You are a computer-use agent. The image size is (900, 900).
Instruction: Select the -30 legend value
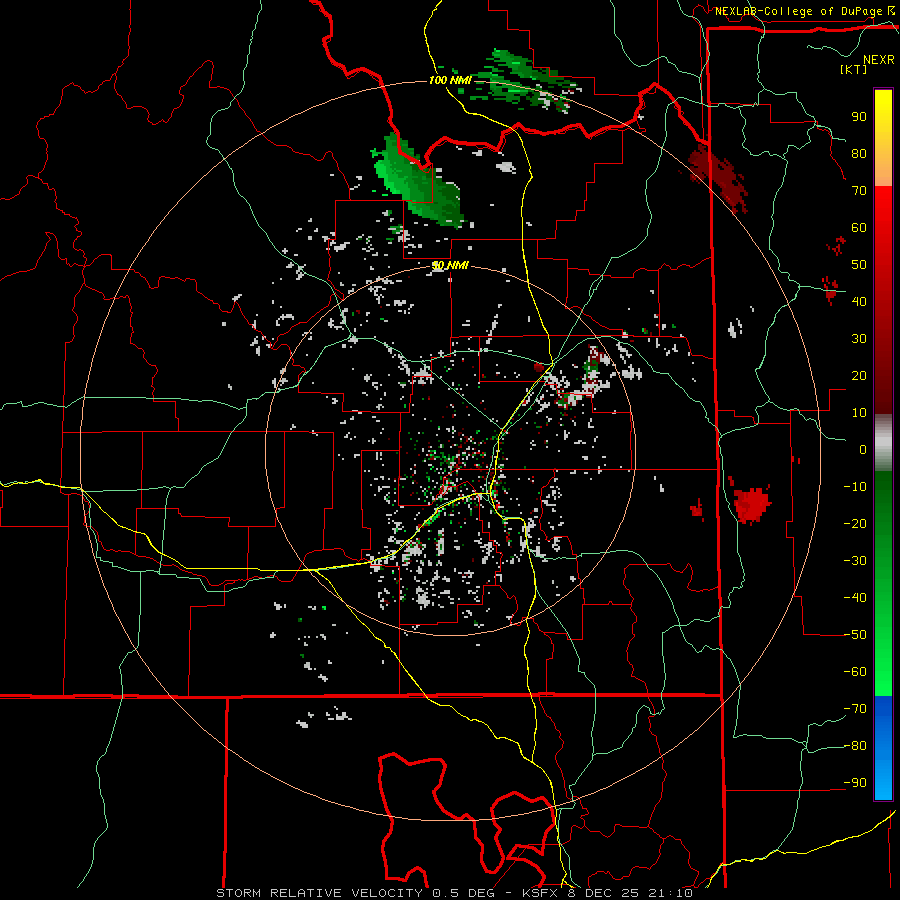[x=855, y=561]
